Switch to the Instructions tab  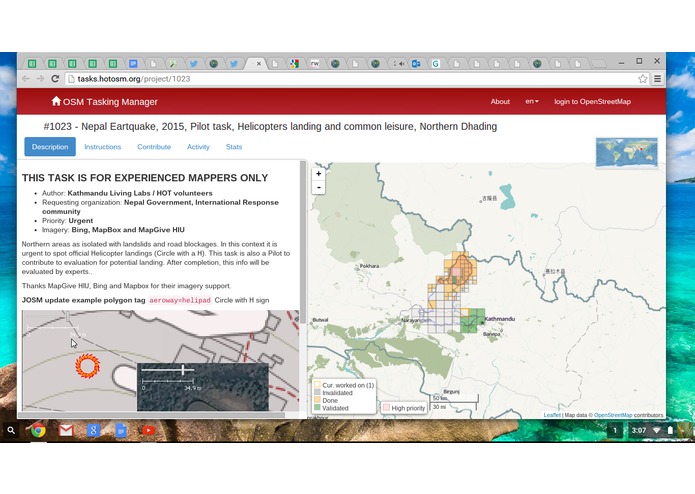coord(102,147)
